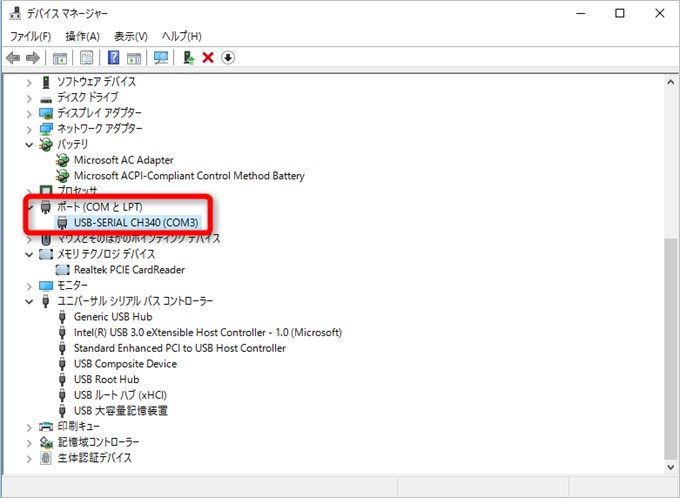Expand the ディスプレイ アダプター node
Image resolution: width=680 pixels, height=498 pixels.
pos(29,113)
